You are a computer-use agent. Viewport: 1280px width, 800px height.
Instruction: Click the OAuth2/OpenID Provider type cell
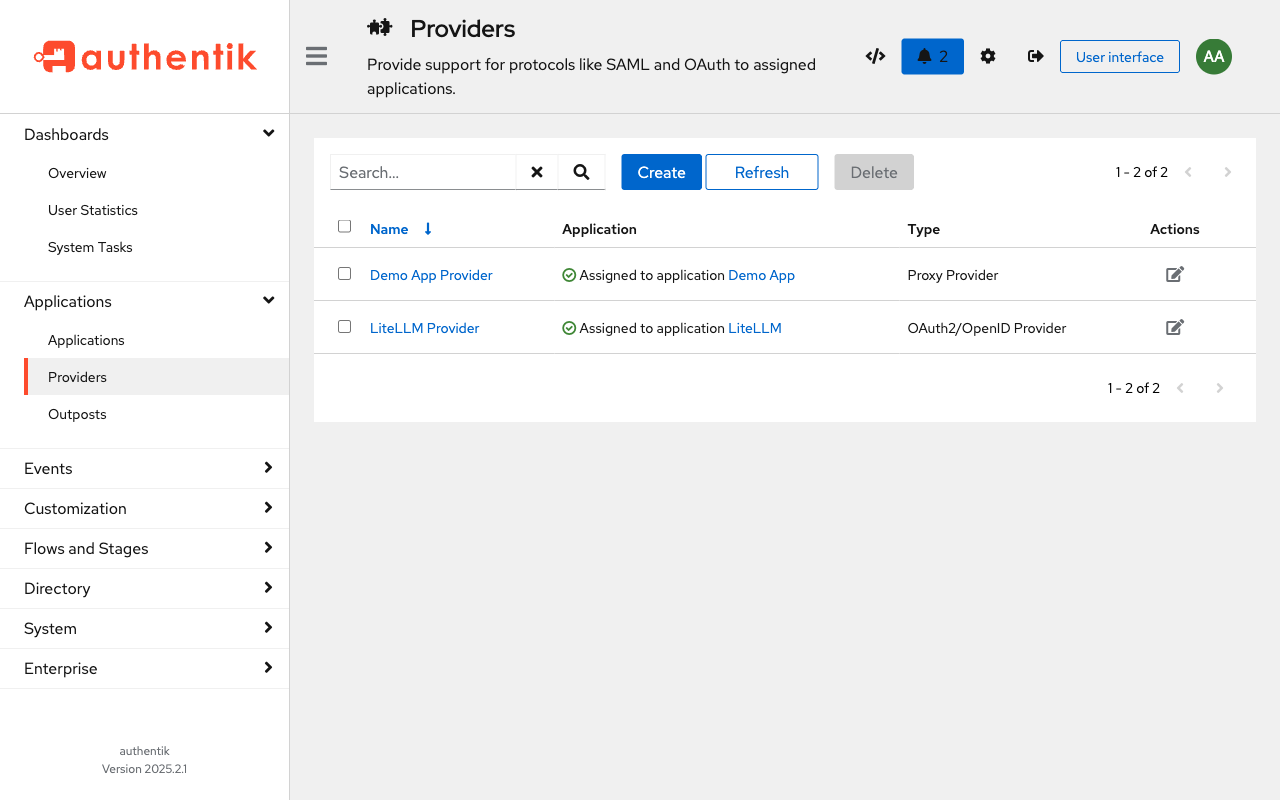(987, 328)
